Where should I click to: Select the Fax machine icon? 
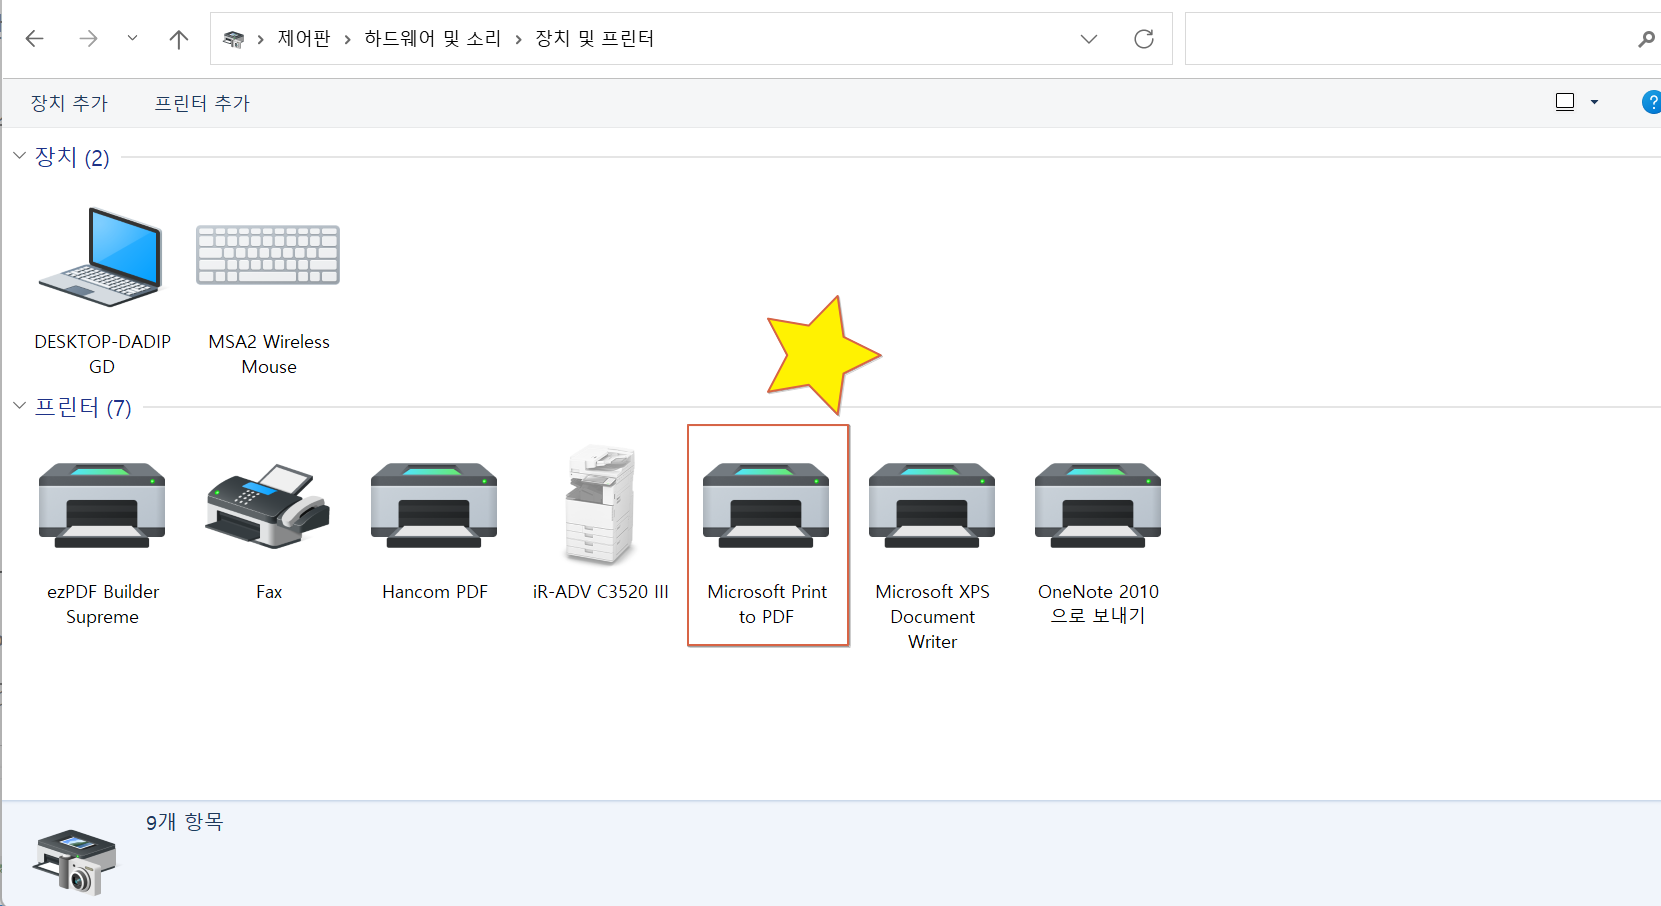(268, 505)
